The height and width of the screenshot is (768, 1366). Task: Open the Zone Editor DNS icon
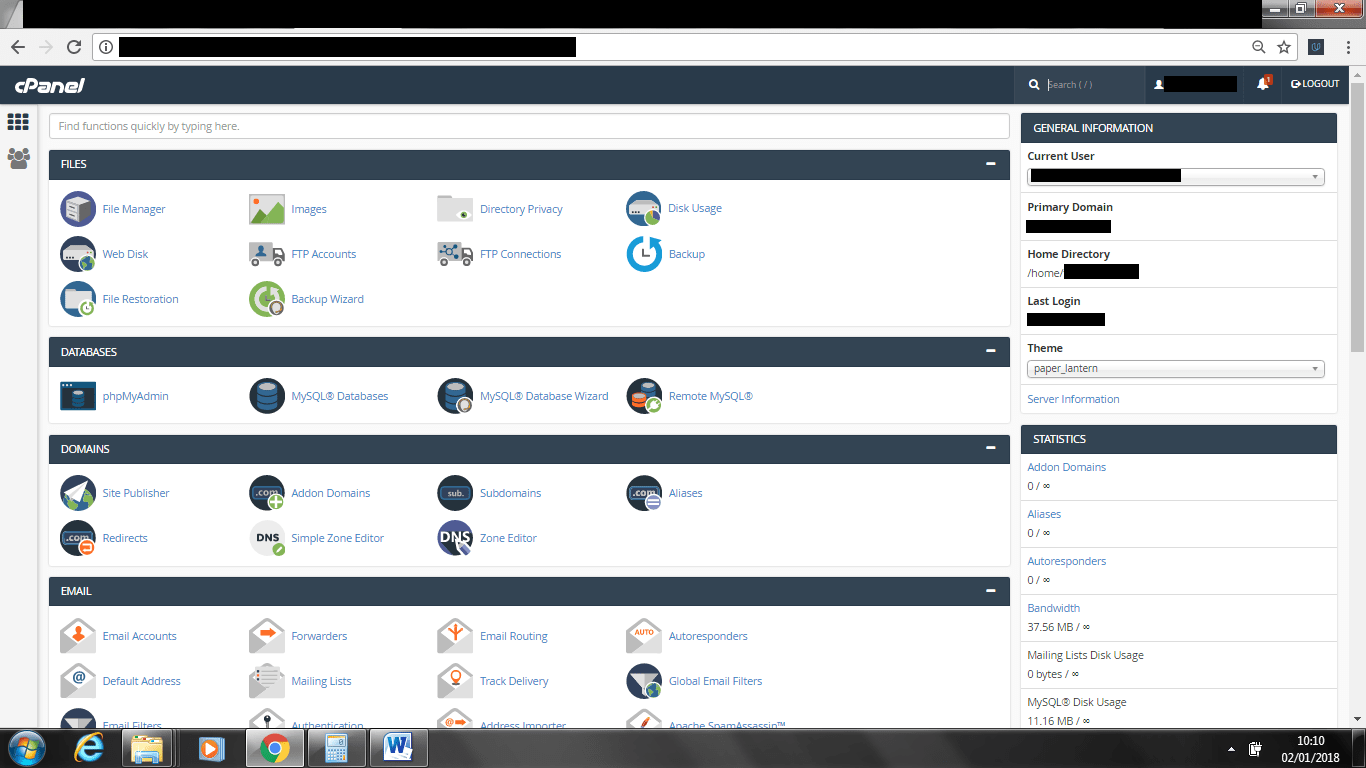click(x=455, y=538)
